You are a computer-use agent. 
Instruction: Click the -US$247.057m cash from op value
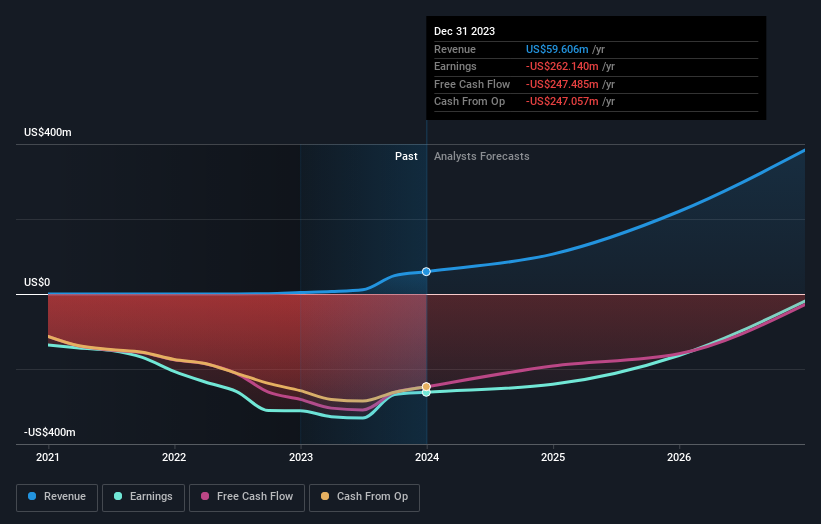[x=562, y=102]
